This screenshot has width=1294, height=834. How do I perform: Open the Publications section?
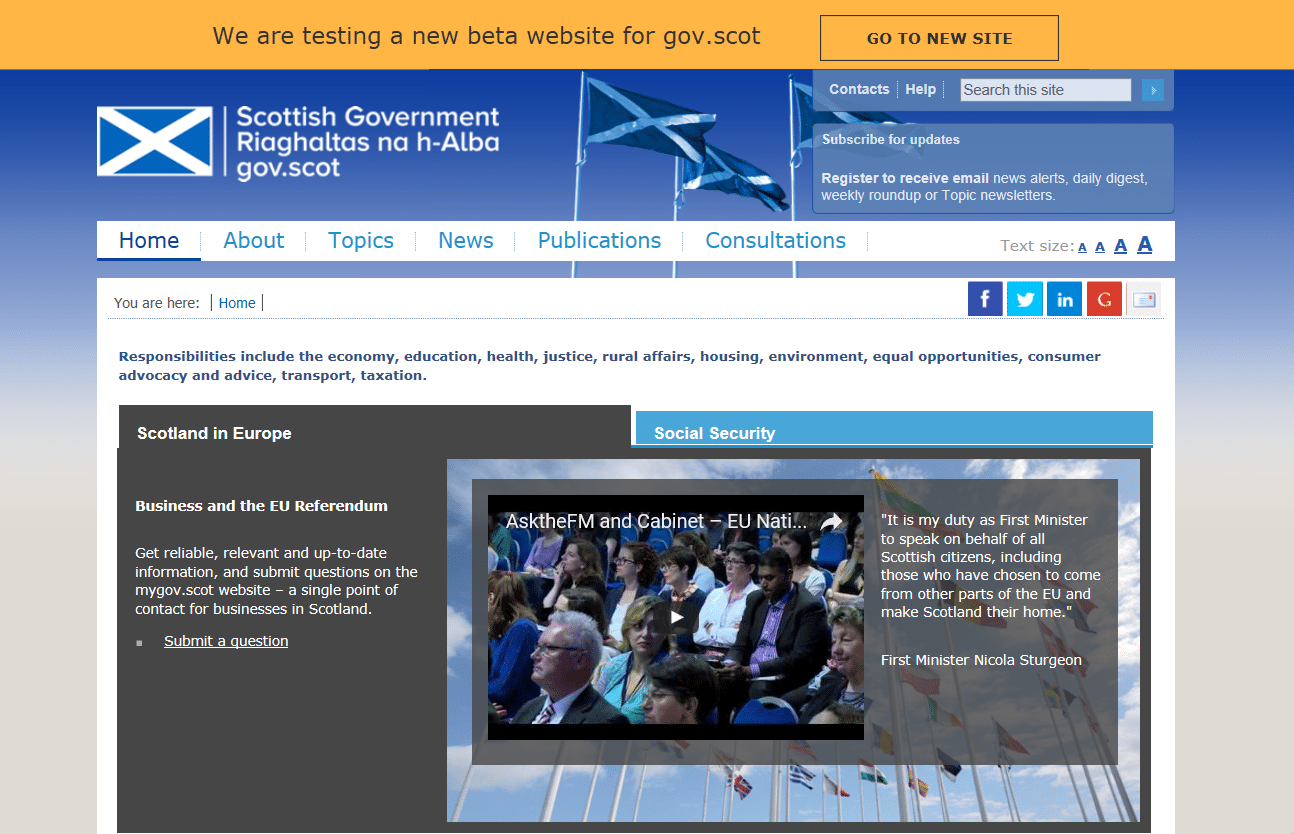pos(599,241)
